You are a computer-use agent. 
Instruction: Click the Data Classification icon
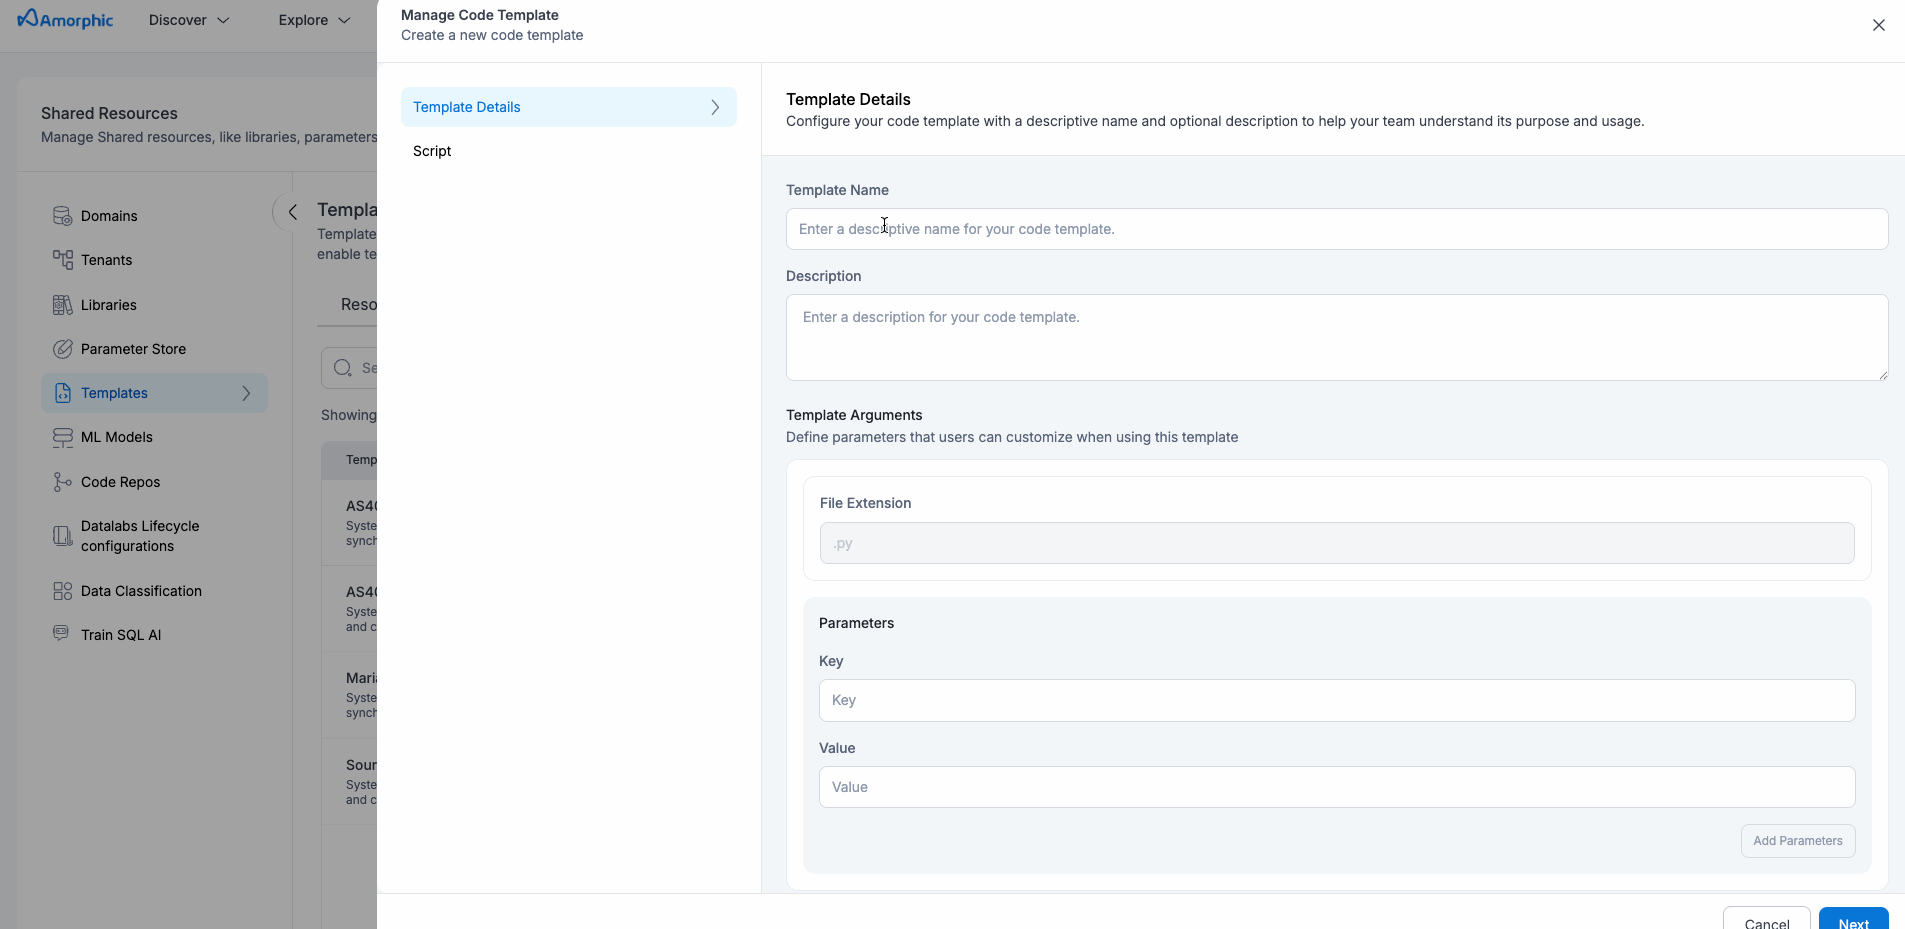(x=62, y=591)
